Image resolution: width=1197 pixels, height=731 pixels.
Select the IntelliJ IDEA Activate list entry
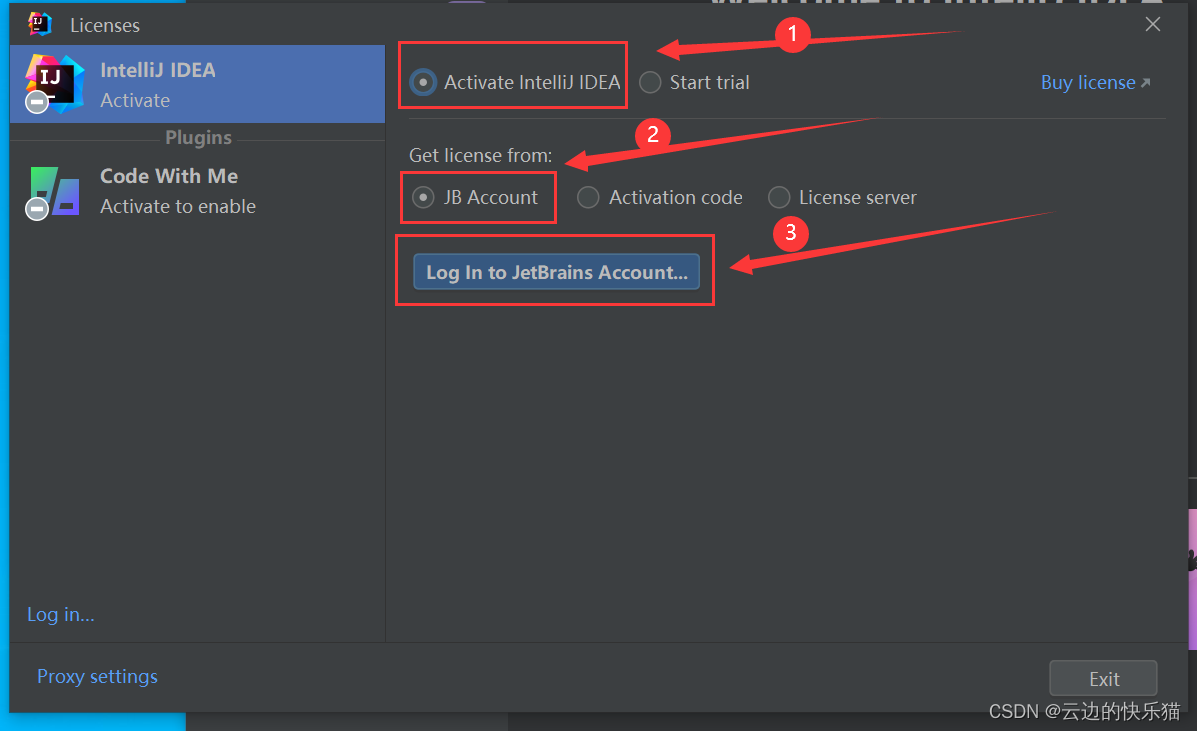click(x=197, y=84)
